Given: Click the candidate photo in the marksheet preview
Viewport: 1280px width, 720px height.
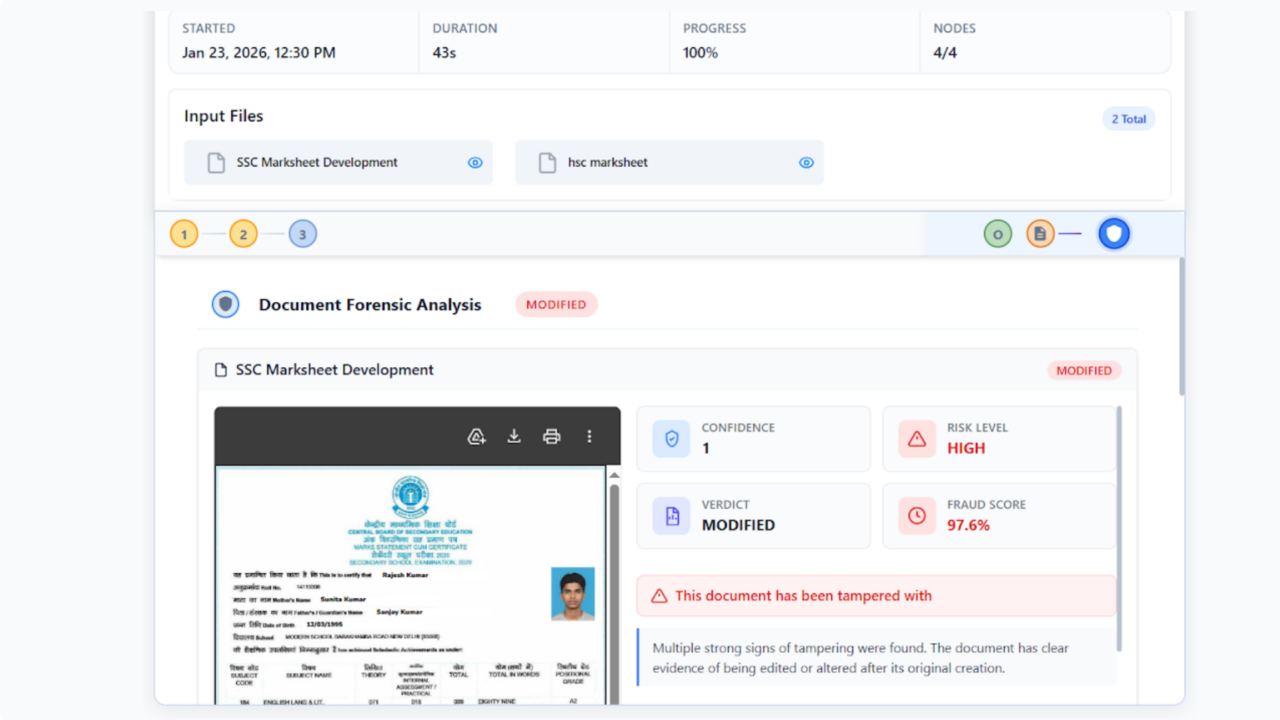Looking at the screenshot, I should (x=573, y=594).
